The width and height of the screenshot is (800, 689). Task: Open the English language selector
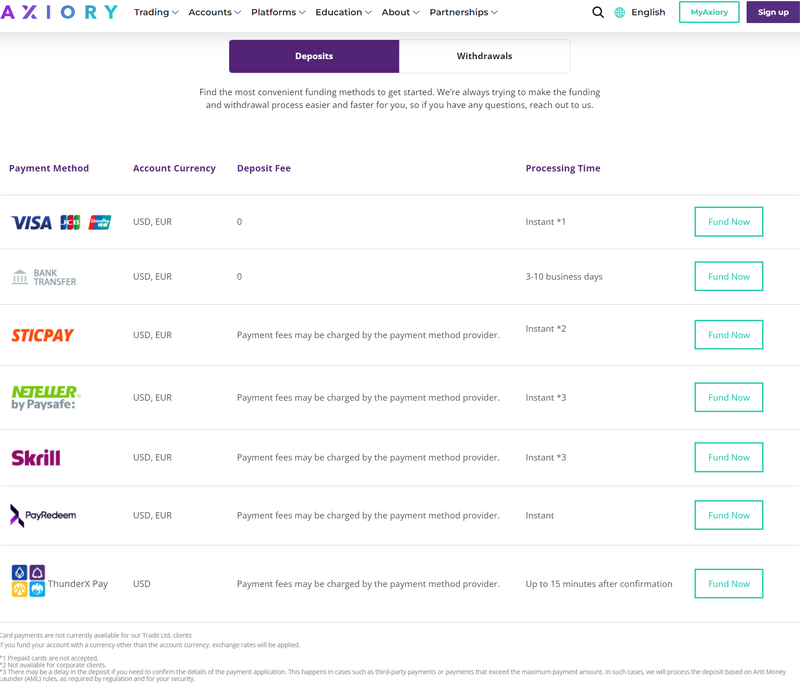pos(648,12)
